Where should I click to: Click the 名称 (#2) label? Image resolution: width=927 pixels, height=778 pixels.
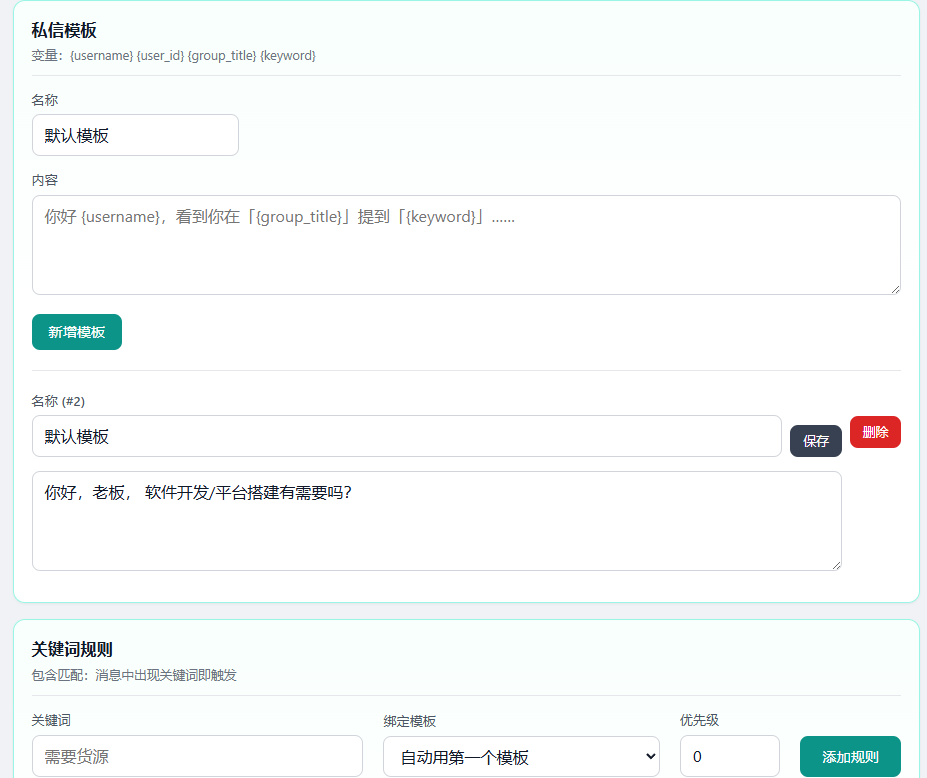tap(58, 401)
